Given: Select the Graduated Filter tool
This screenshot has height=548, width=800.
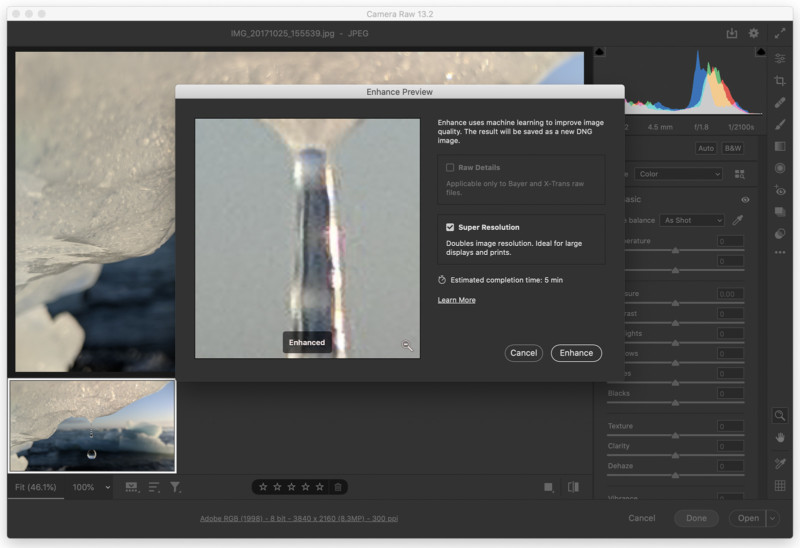Looking at the screenshot, I should 780,146.
